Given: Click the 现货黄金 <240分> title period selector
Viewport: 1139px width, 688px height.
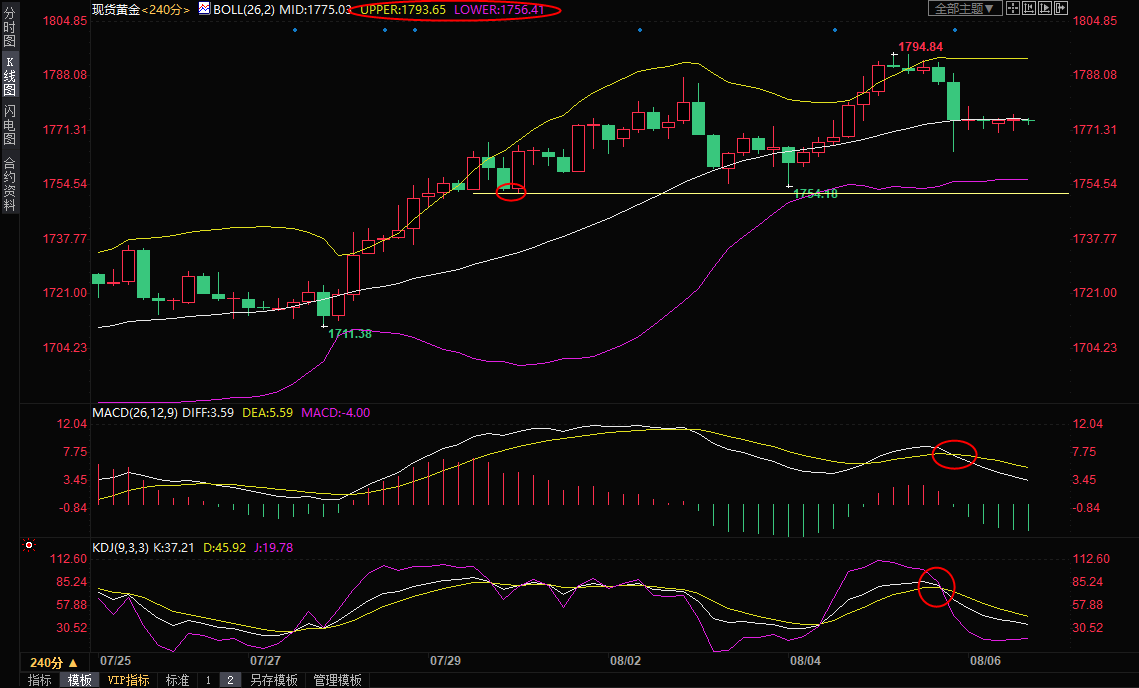Looking at the screenshot, I should click(140, 9).
